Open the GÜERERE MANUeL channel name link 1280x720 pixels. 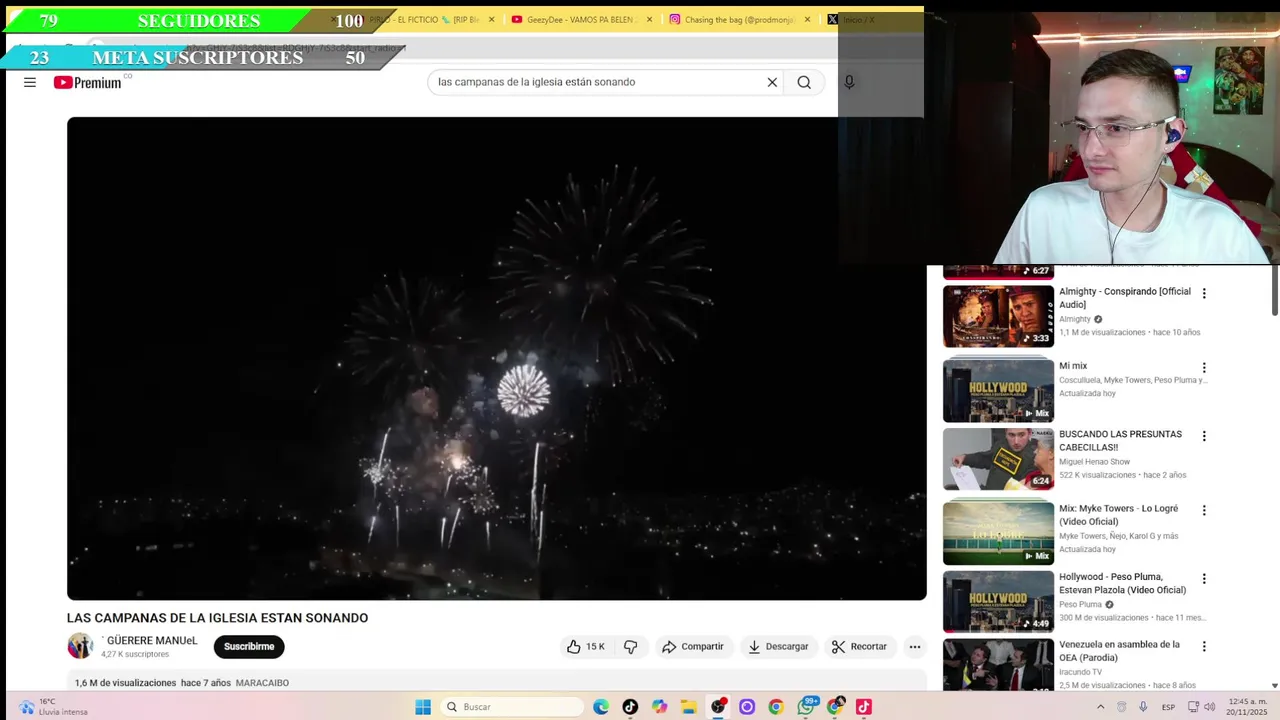pyautogui.click(x=150, y=641)
